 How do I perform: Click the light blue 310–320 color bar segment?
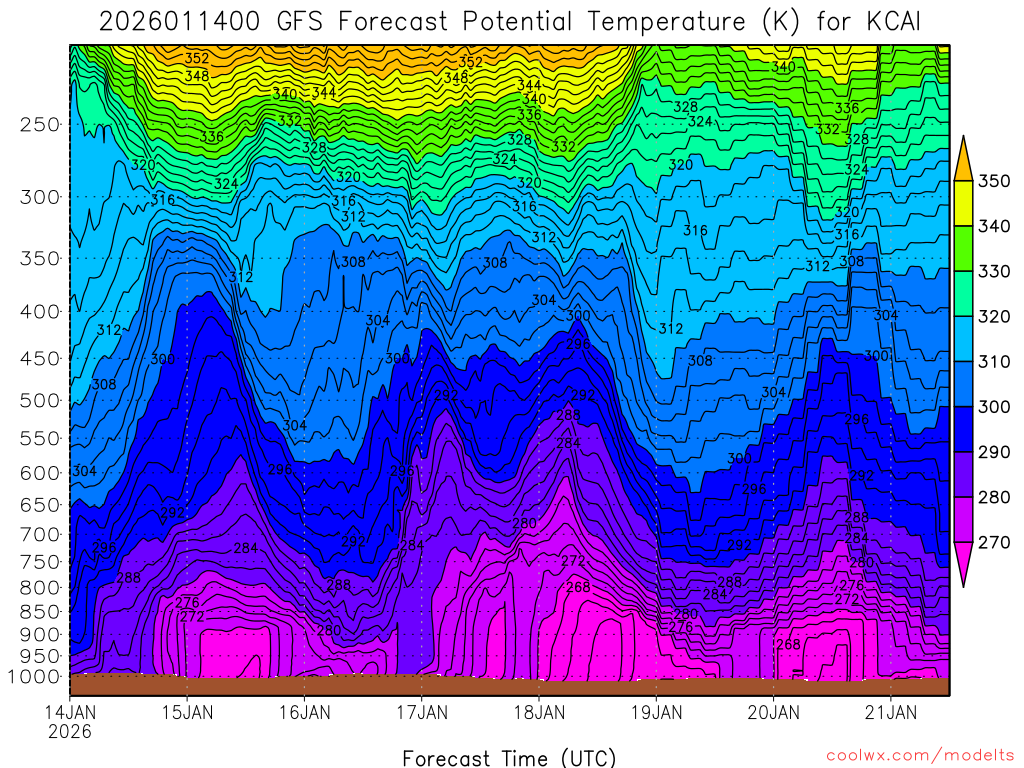(x=963, y=338)
